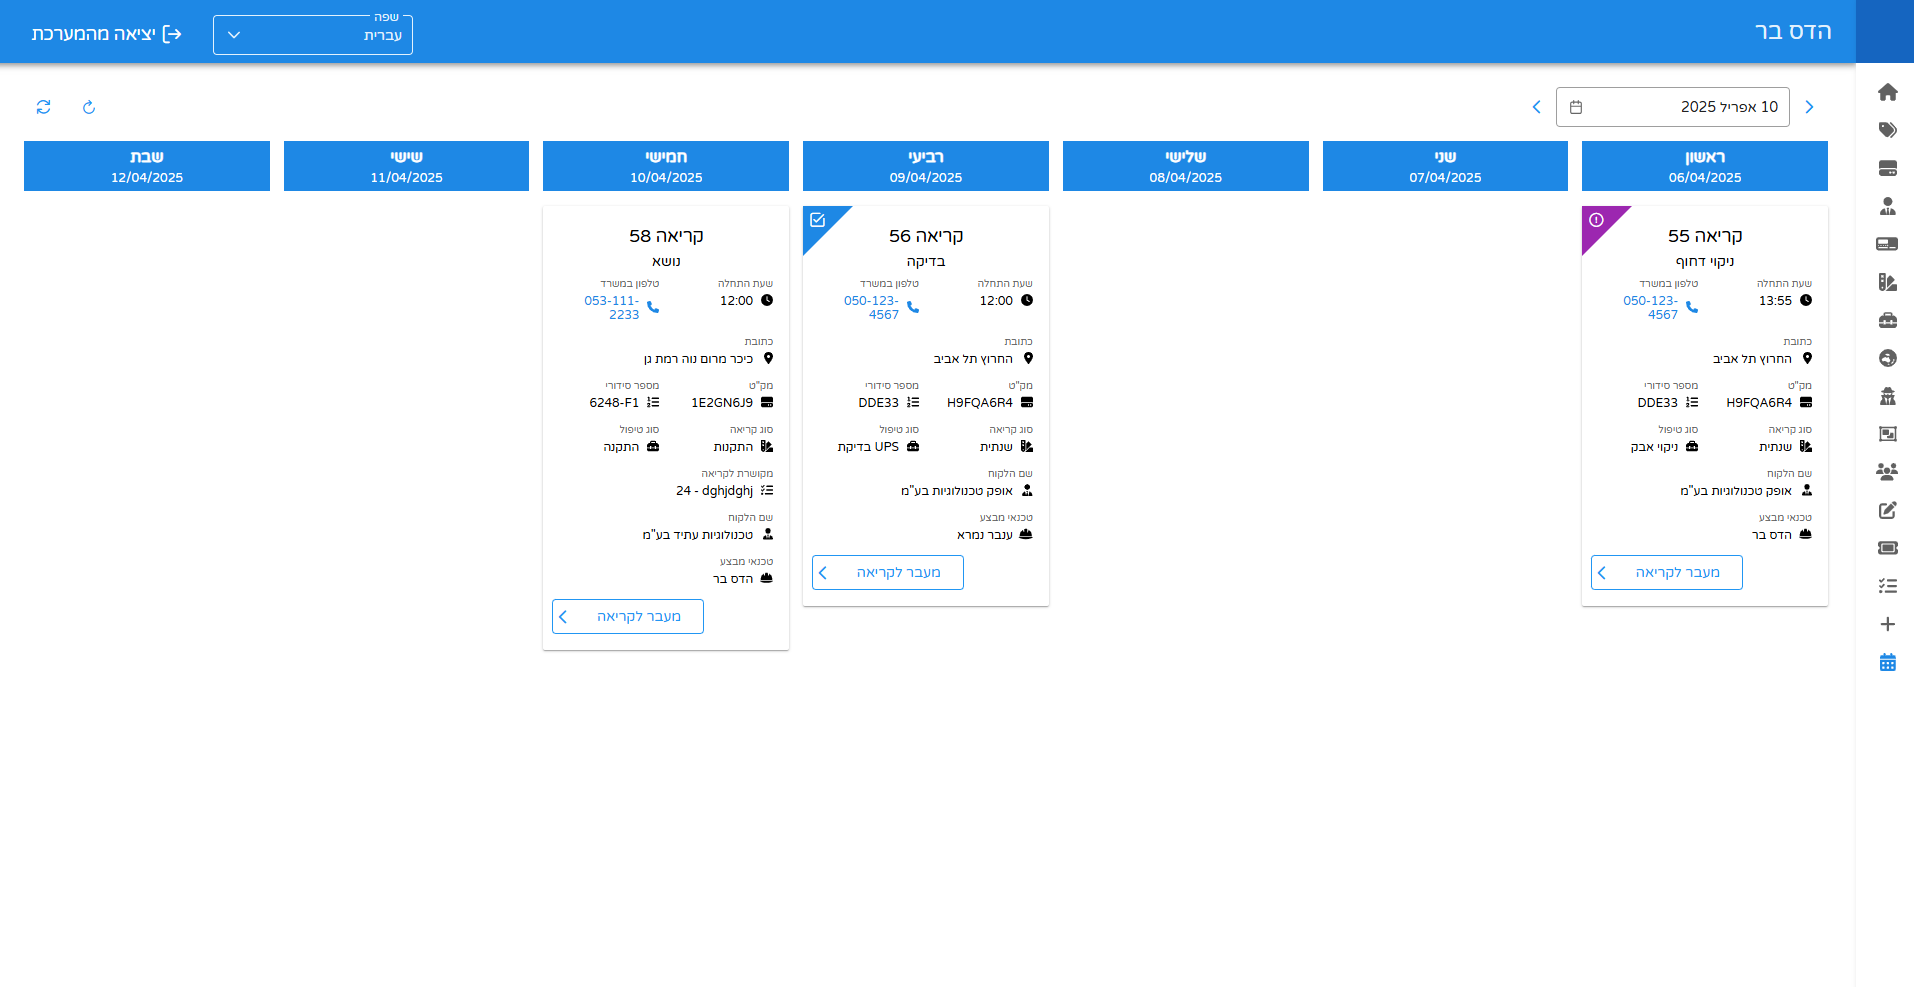This screenshot has height=987, width=1914.
Task: Click קריאה 58 card title
Action: (x=666, y=236)
